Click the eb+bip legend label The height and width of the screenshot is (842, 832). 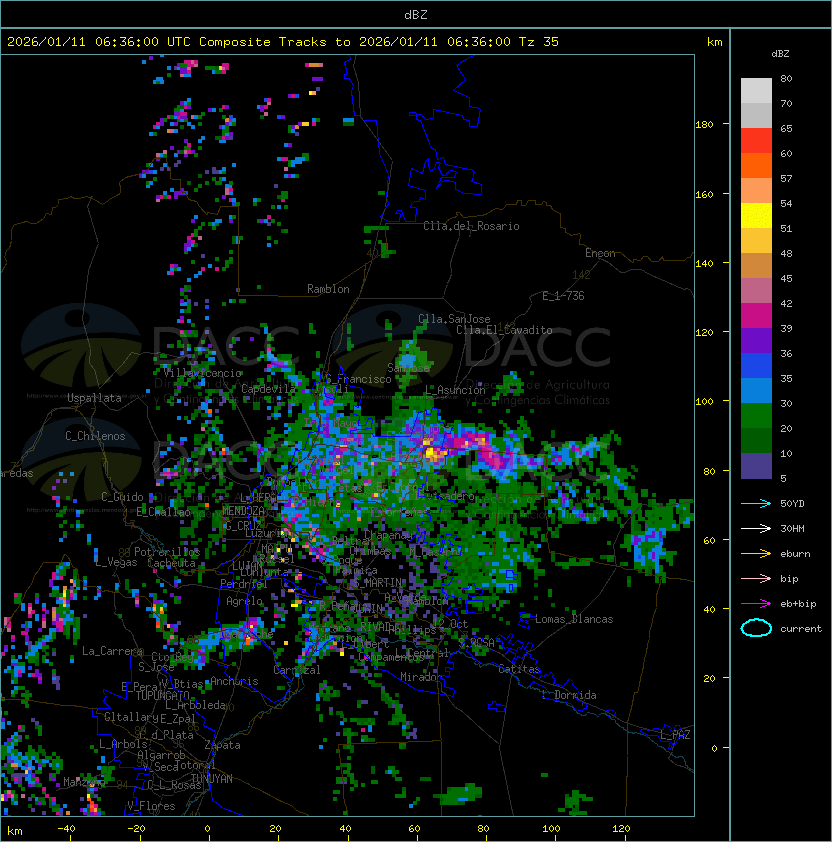(x=798, y=604)
